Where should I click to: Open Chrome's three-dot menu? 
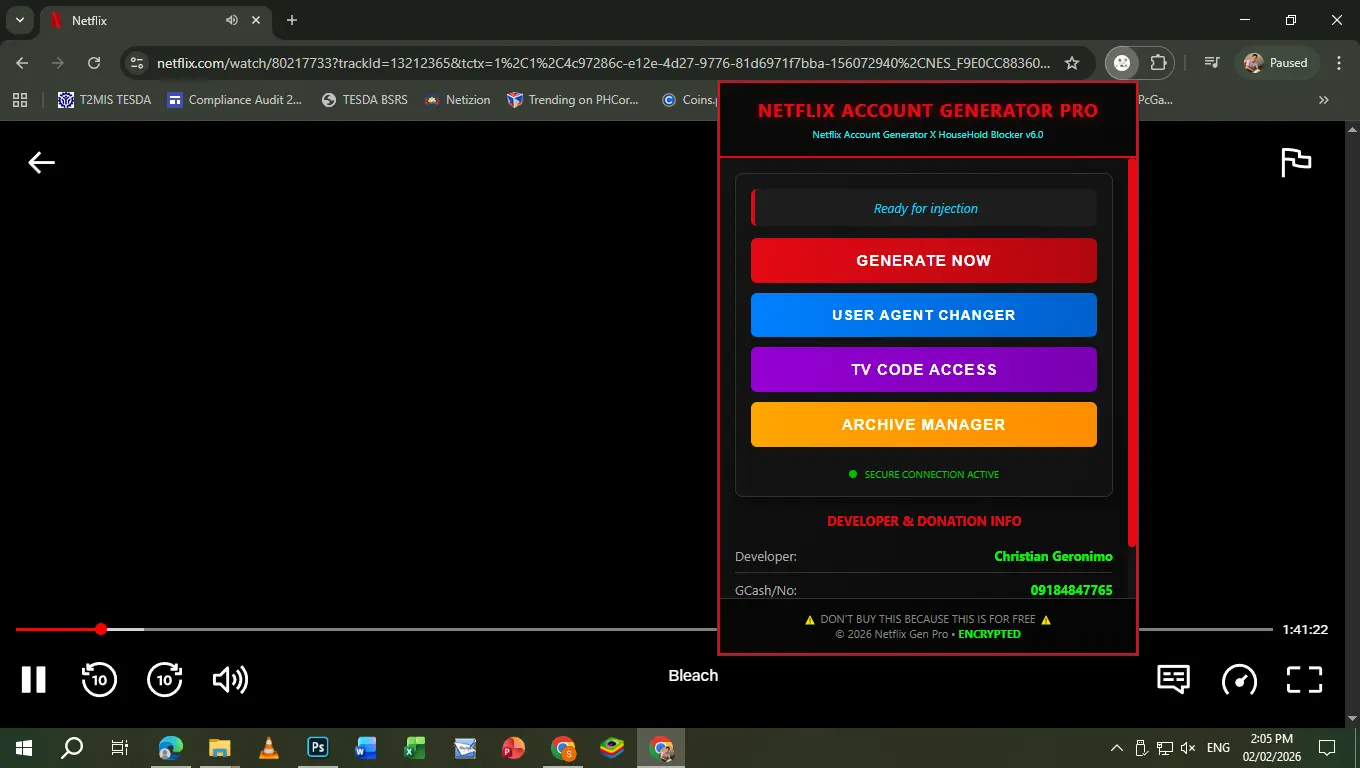(x=1339, y=62)
